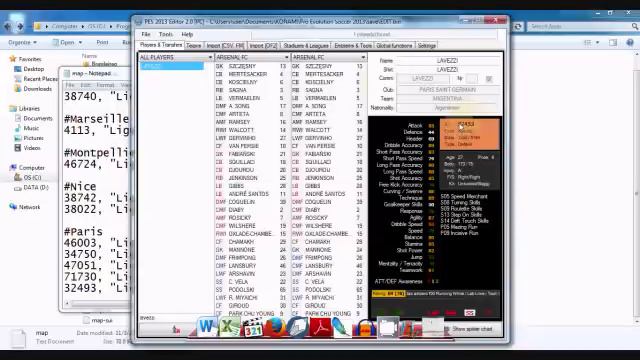Select GIROUD in right squad list

pos(327,306)
